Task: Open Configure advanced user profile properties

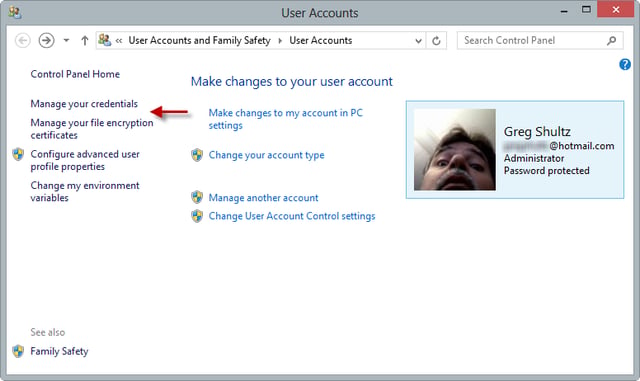Action: point(85,160)
